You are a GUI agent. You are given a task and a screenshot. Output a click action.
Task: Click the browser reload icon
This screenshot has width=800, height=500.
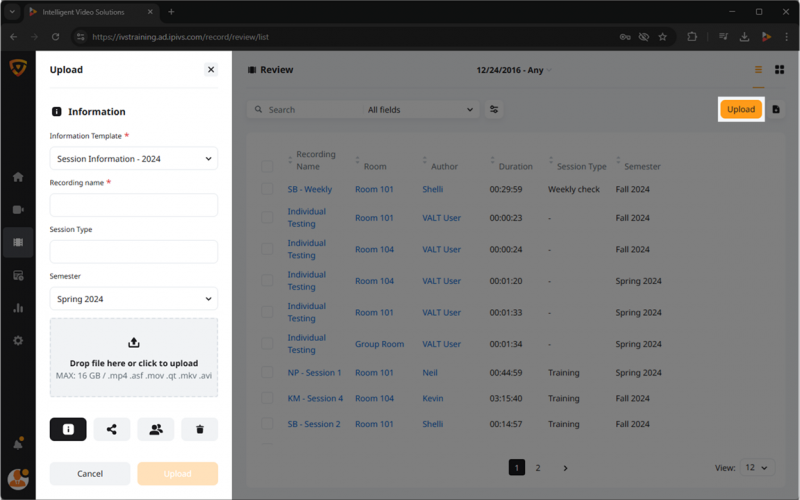[x=56, y=37]
